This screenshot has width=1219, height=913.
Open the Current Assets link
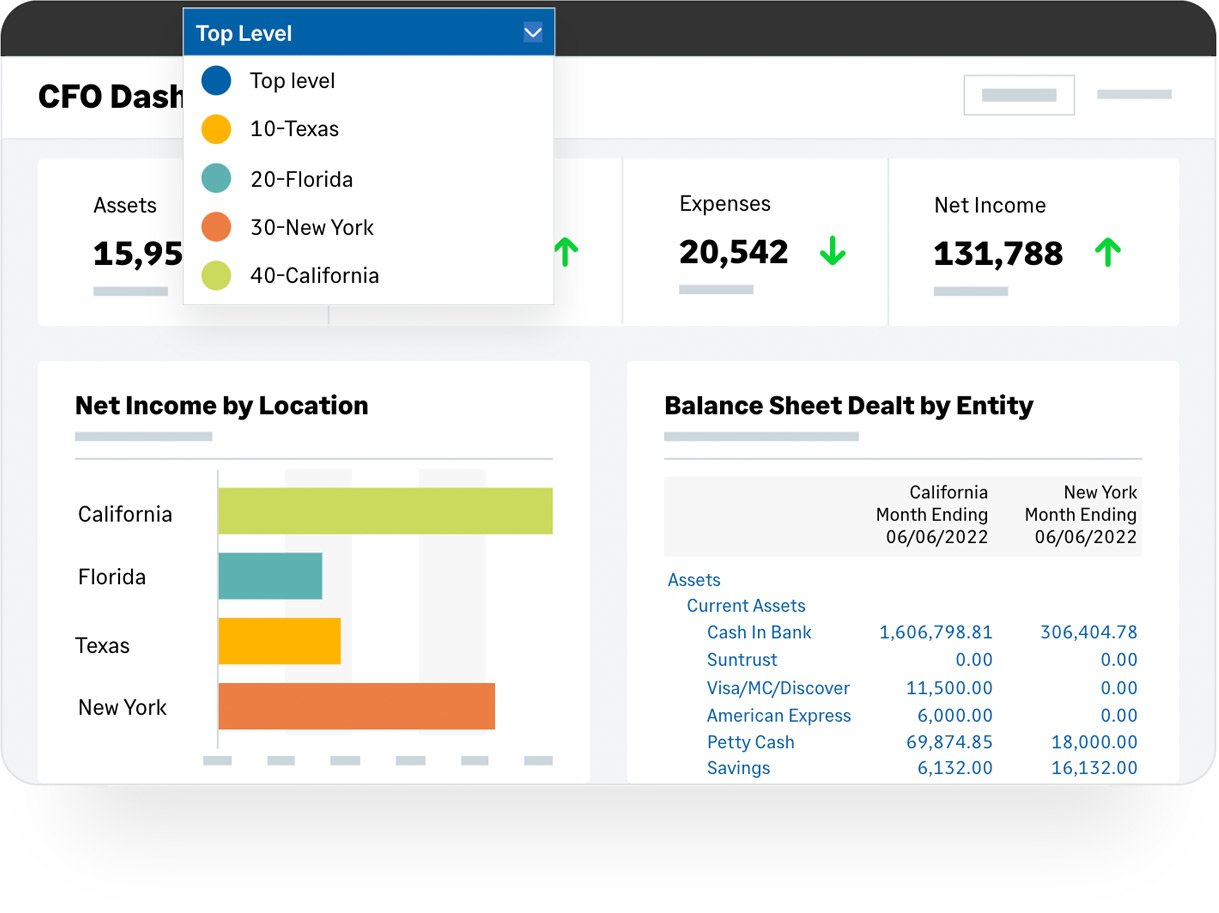(745, 606)
